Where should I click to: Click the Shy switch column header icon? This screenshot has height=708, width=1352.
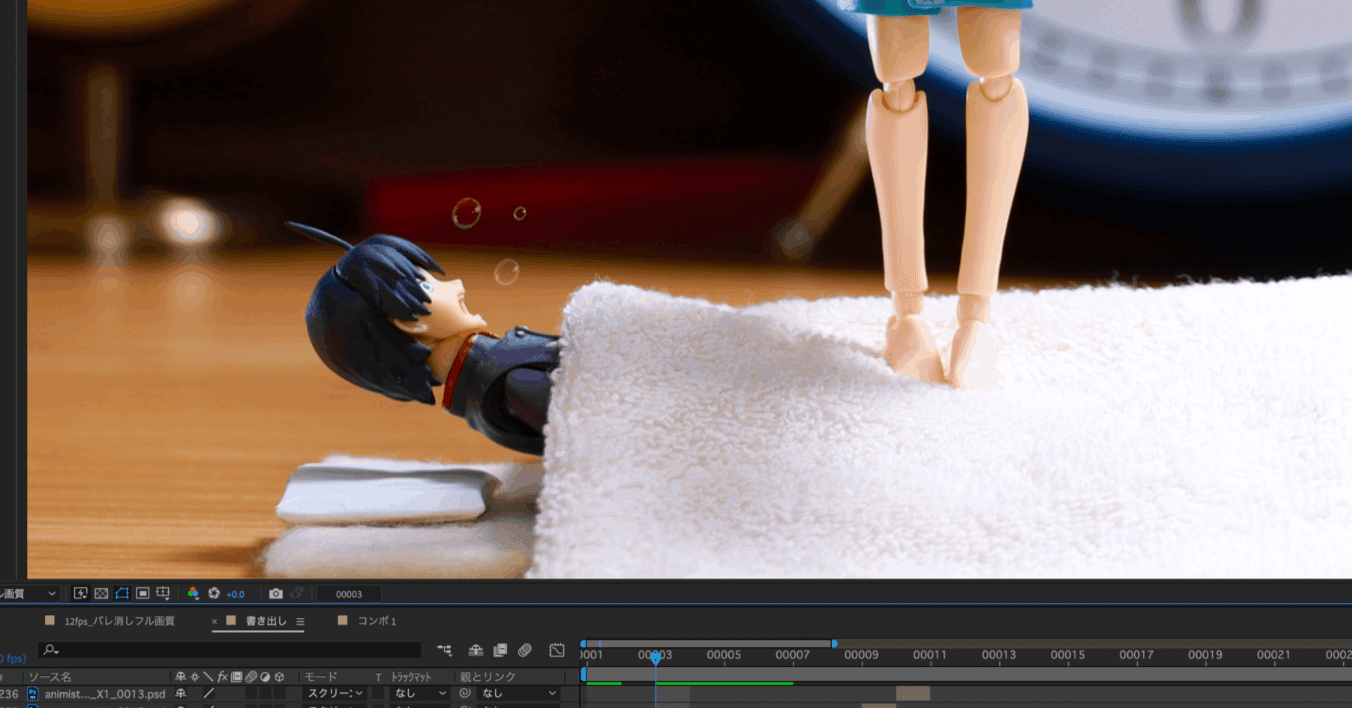click(x=180, y=677)
